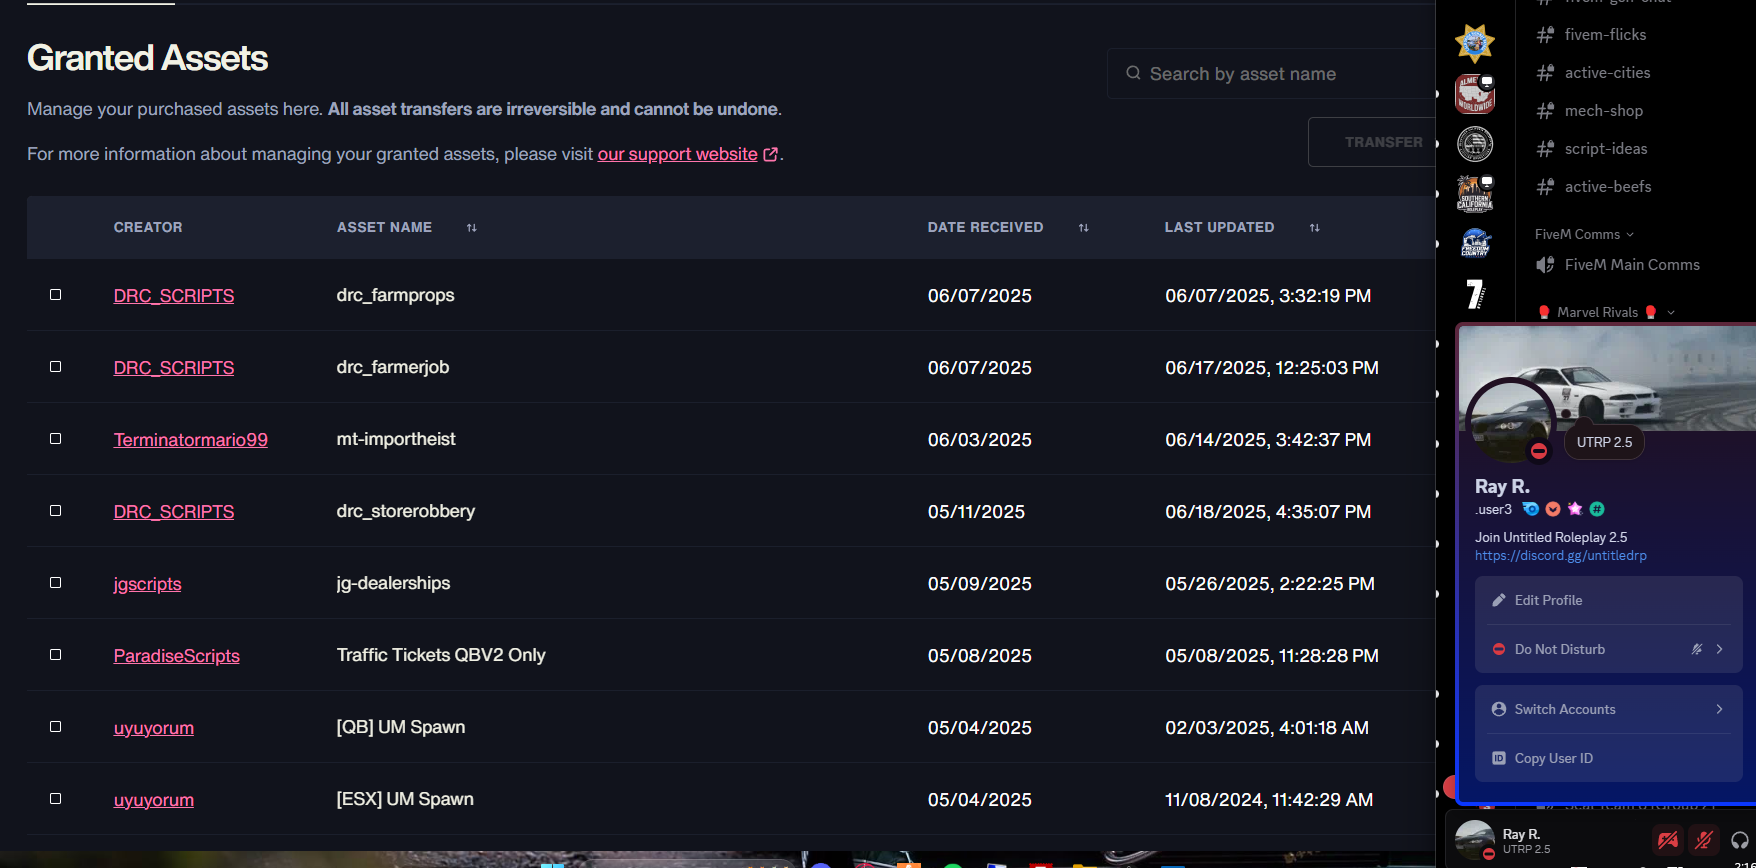Viewport: 1756px width, 868px height.
Task: Open uyuyorum creator link for [QB] UM Spawn
Action: (154, 728)
